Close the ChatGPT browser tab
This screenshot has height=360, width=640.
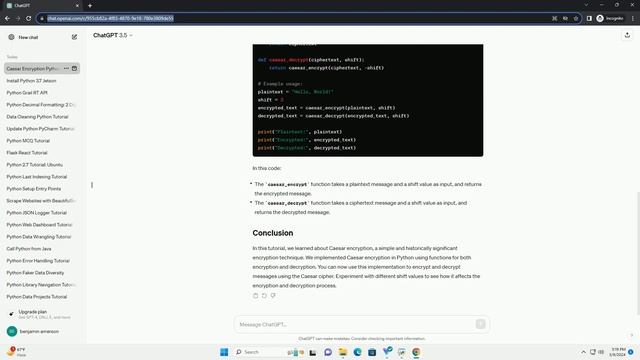click(x=77, y=6)
